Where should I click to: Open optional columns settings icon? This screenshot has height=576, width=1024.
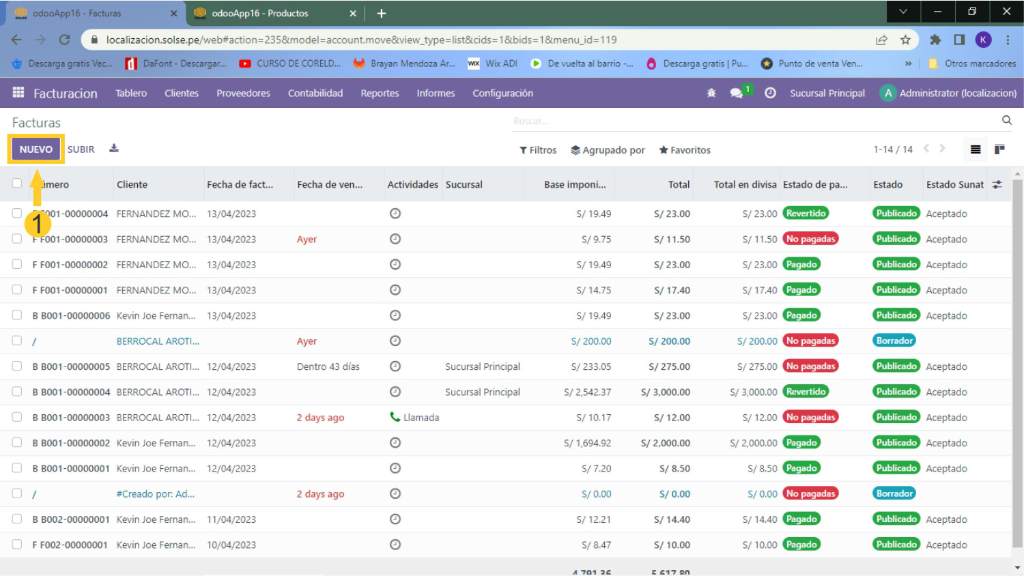[x=997, y=184]
